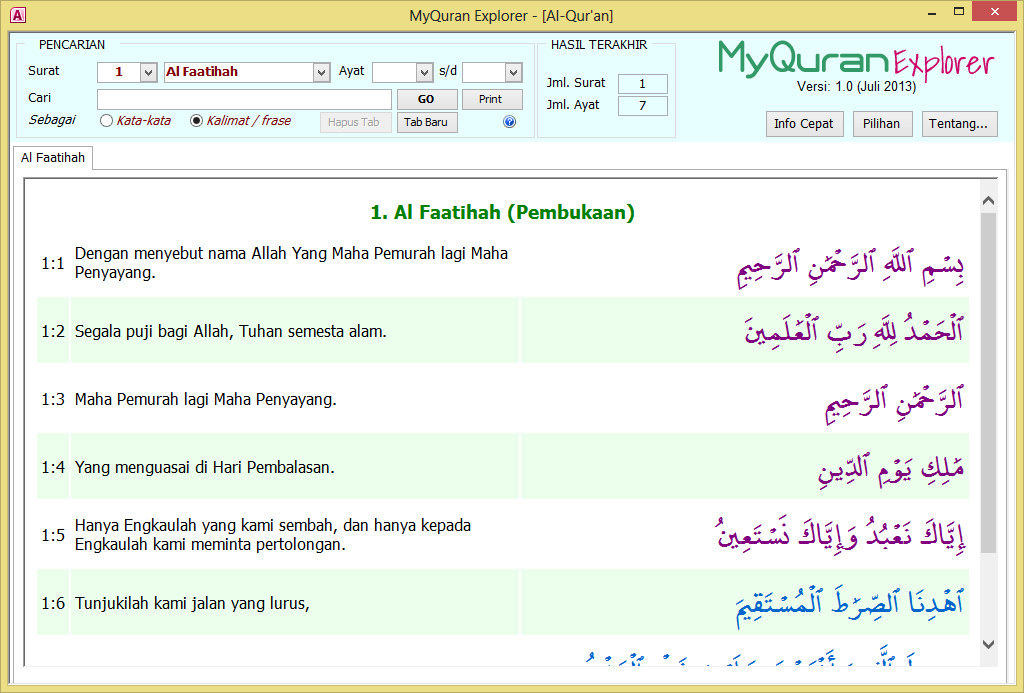Click the blue Arabic text of verse 1:6
Viewport: 1024px width, 693px height.
(850, 606)
